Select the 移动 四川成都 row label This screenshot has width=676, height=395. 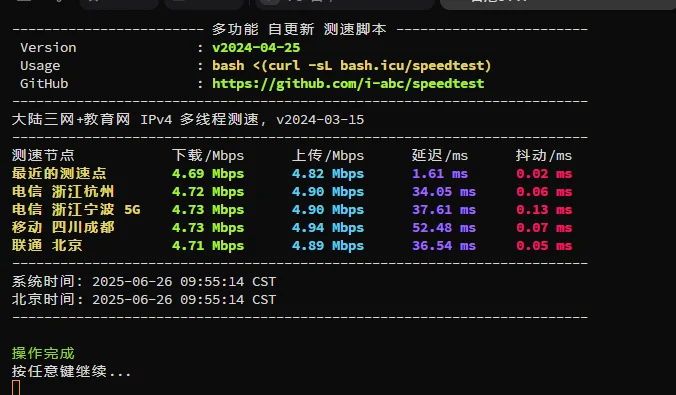click(63, 227)
